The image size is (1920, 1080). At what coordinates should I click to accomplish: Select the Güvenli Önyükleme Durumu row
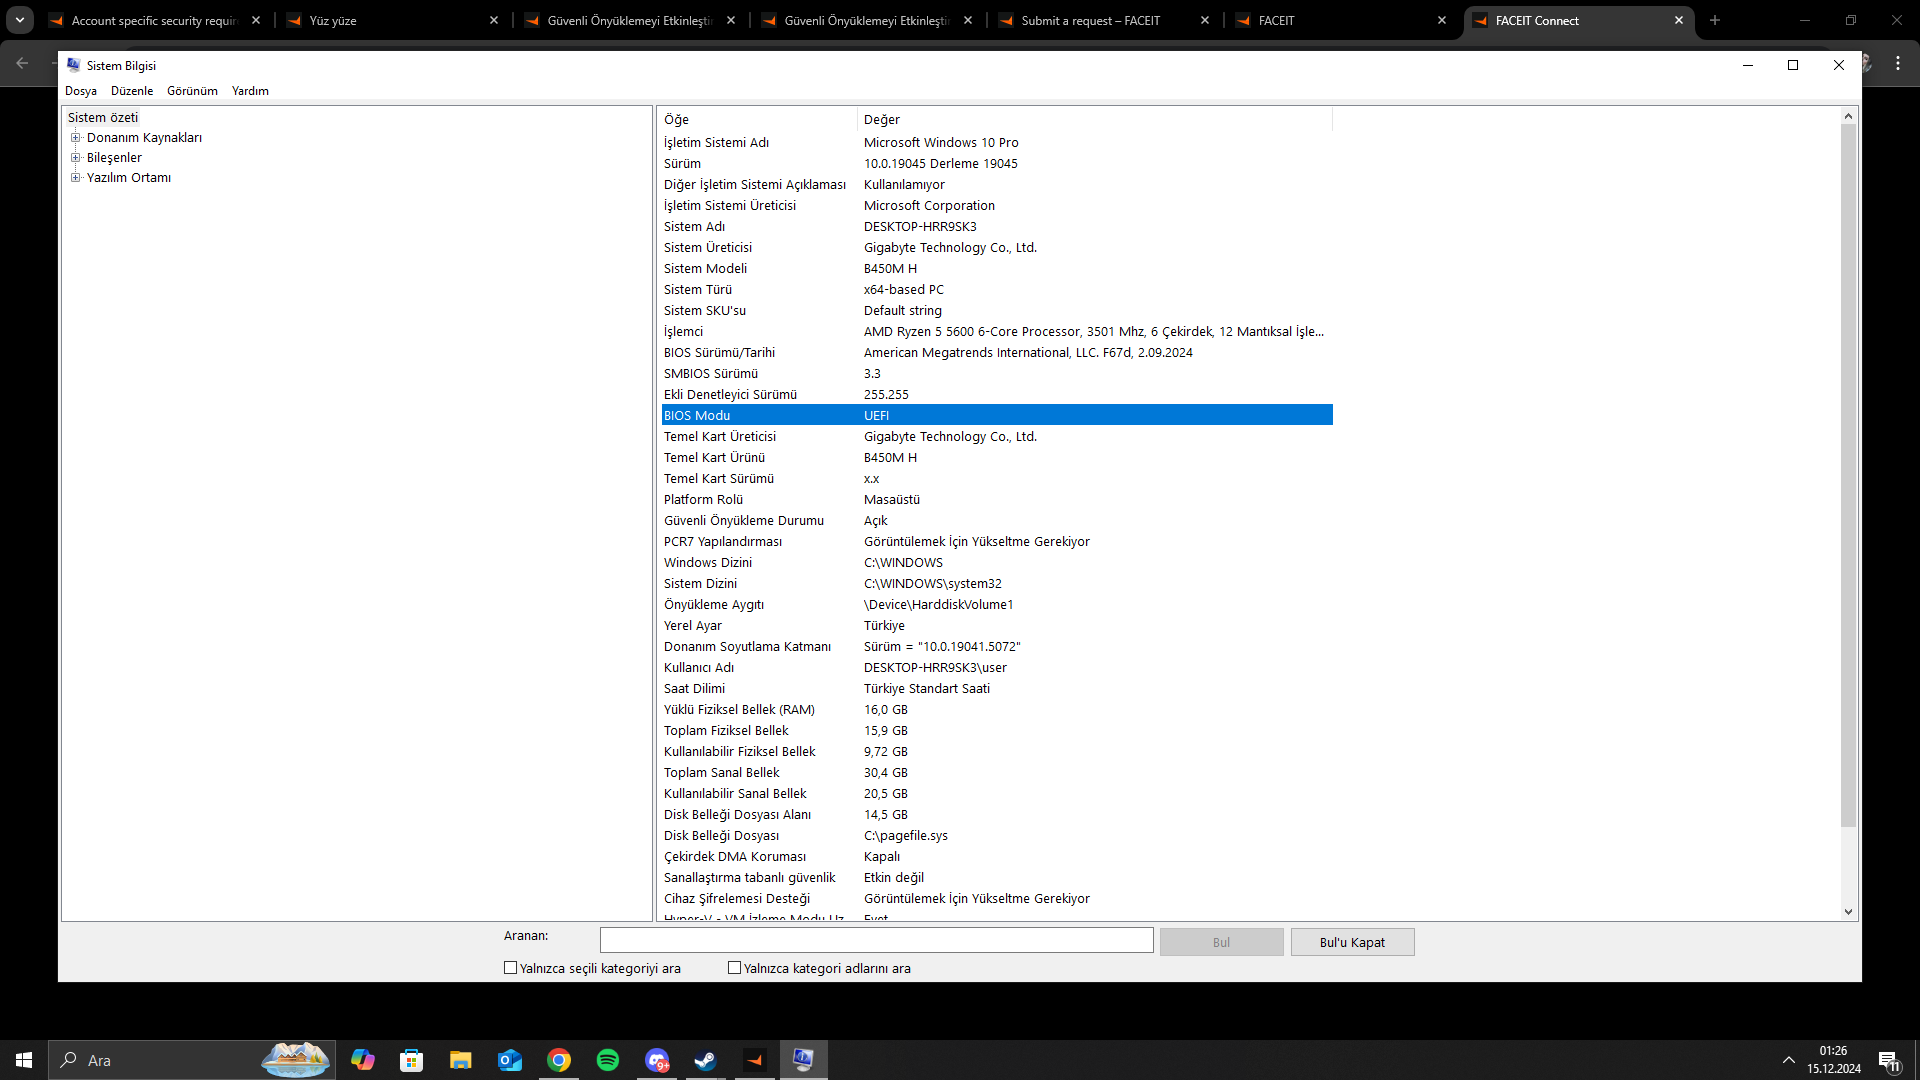[x=744, y=521]
